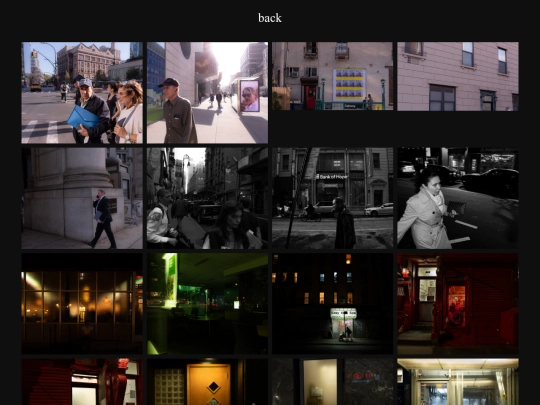
Task: Open photo of brightly lit glass entrance canopy
Action: tap(458, 382)
